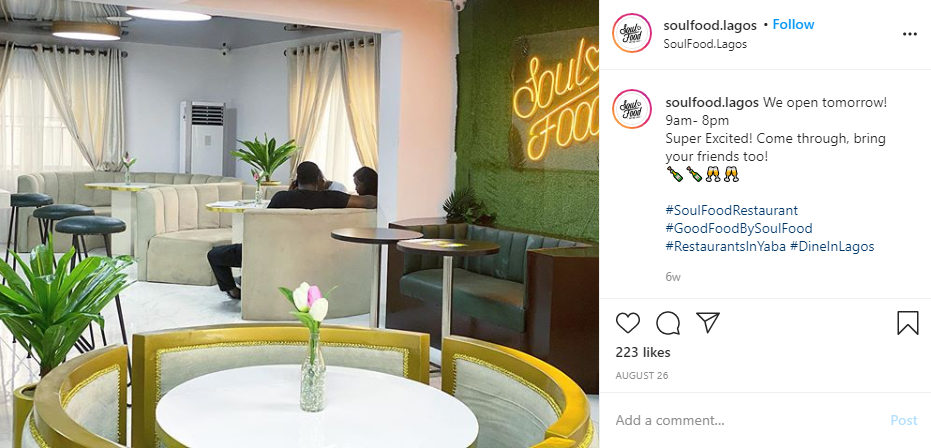
Task: Open soulfood.lagos username in header
Action: (710, 25)
